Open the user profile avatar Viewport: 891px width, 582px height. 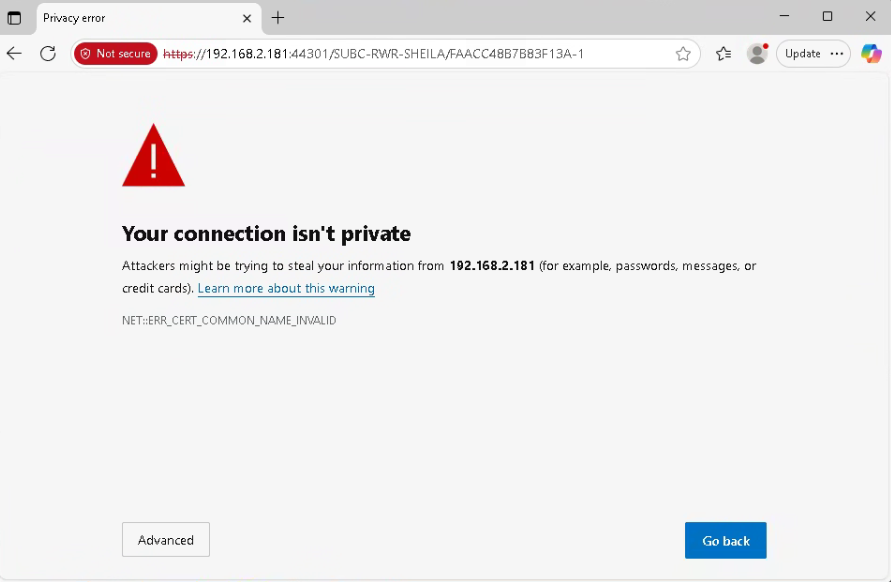click(x=757, y=54)
